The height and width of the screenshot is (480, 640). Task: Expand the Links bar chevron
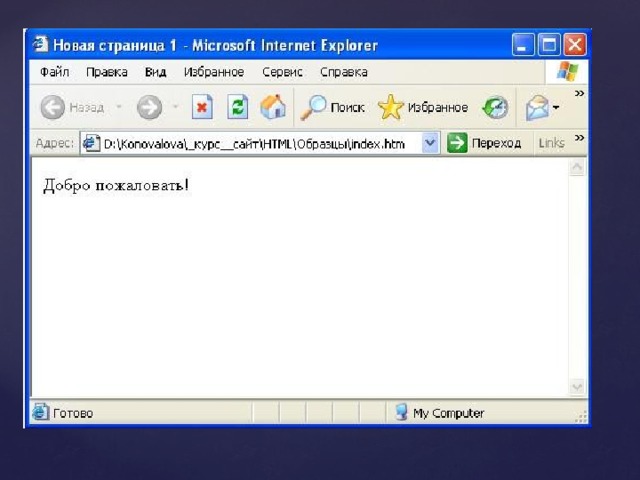click(x=579, y=138)
